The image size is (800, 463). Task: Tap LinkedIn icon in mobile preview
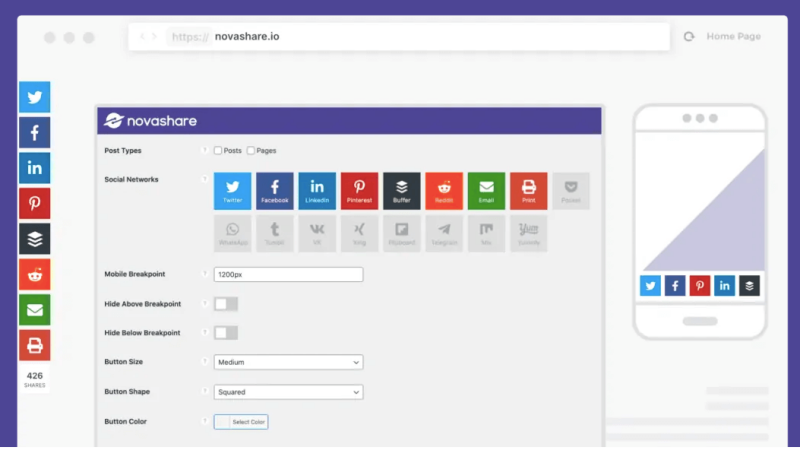(x=724, y=286)
